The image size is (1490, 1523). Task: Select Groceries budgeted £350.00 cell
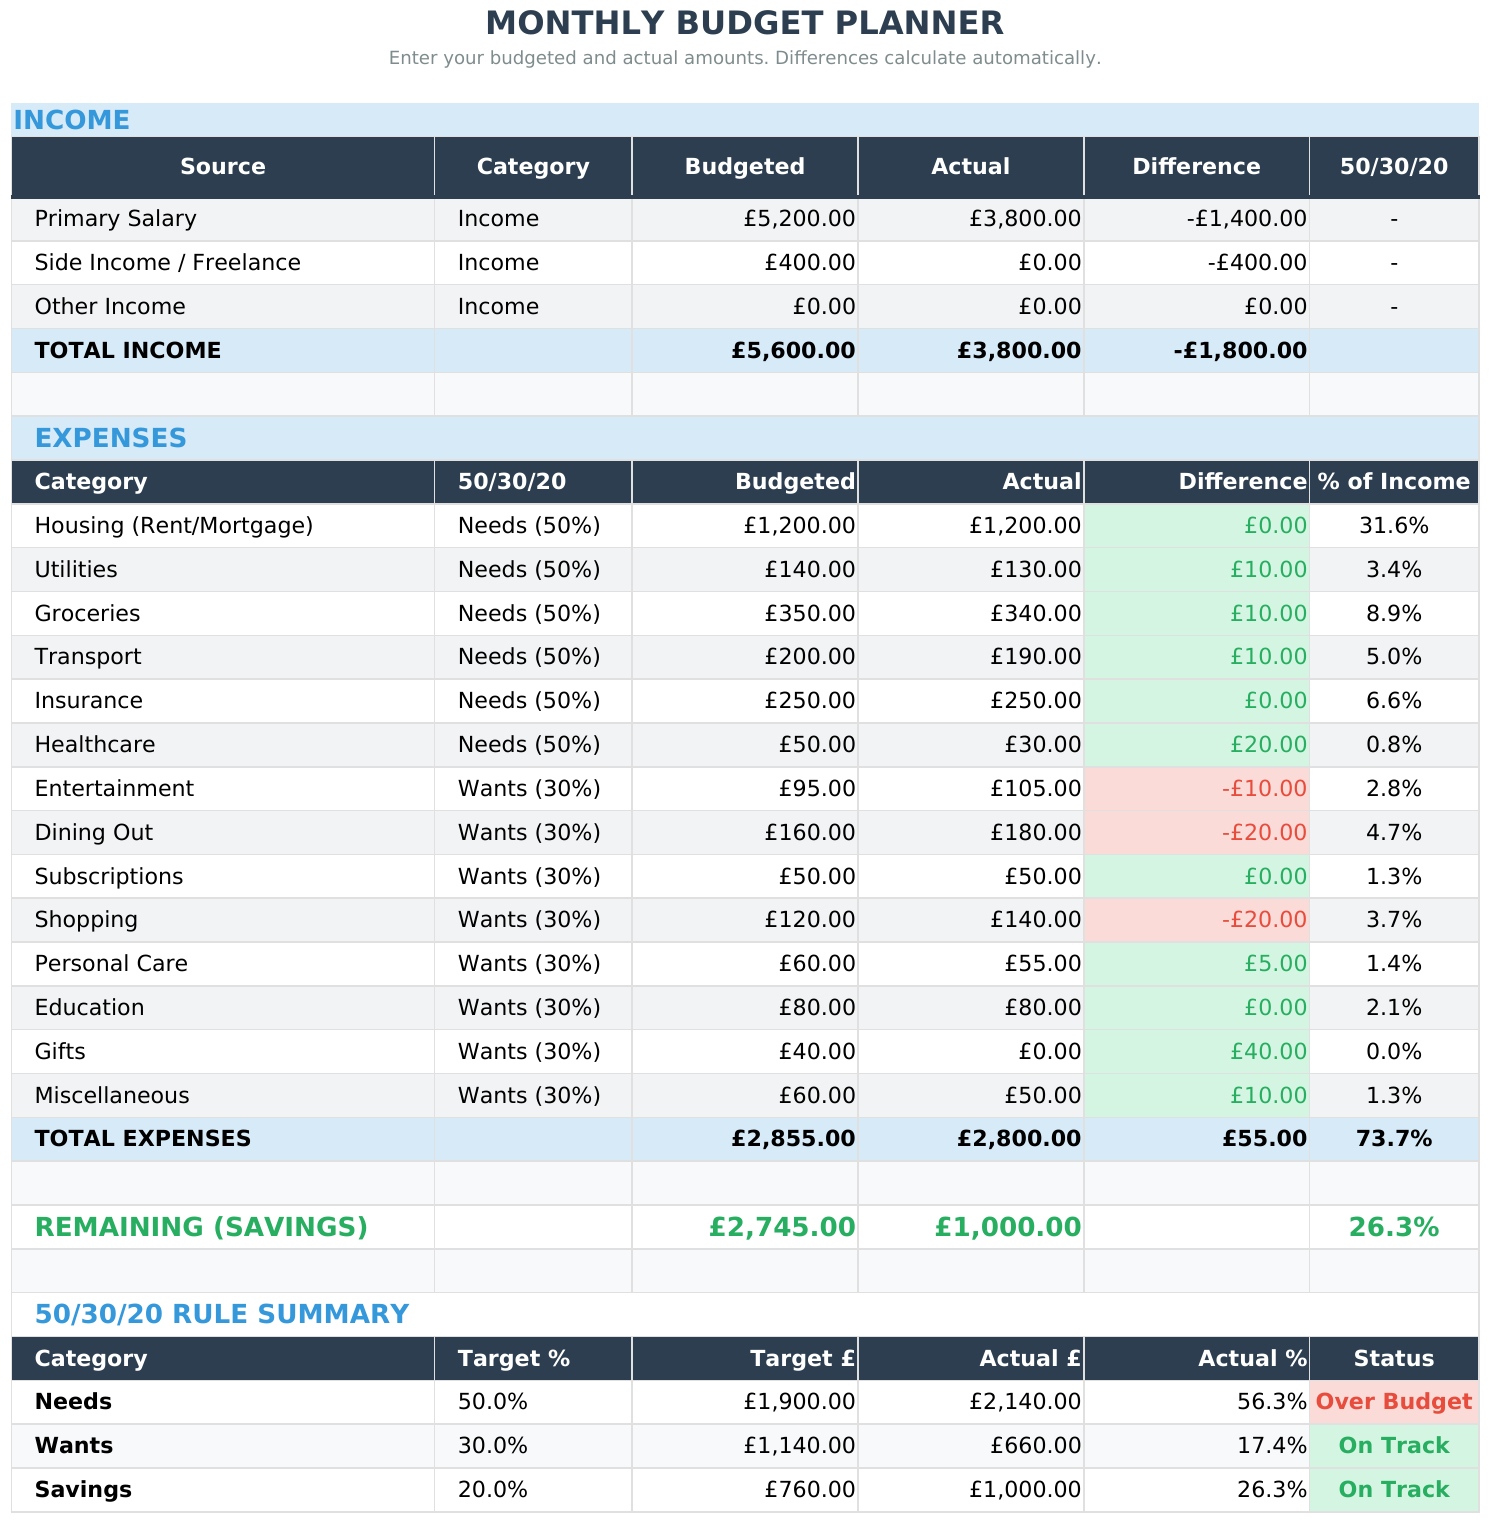(745, 614)
